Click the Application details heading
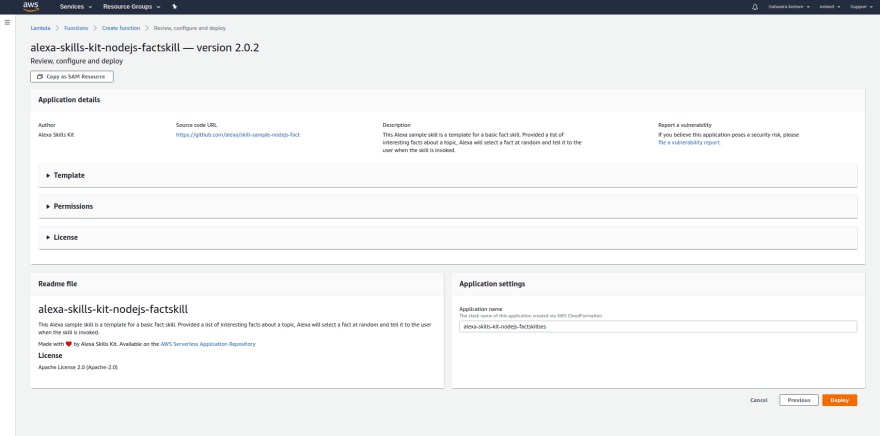Viewport: 880px width, 436px height. click(x=69, y=100)
